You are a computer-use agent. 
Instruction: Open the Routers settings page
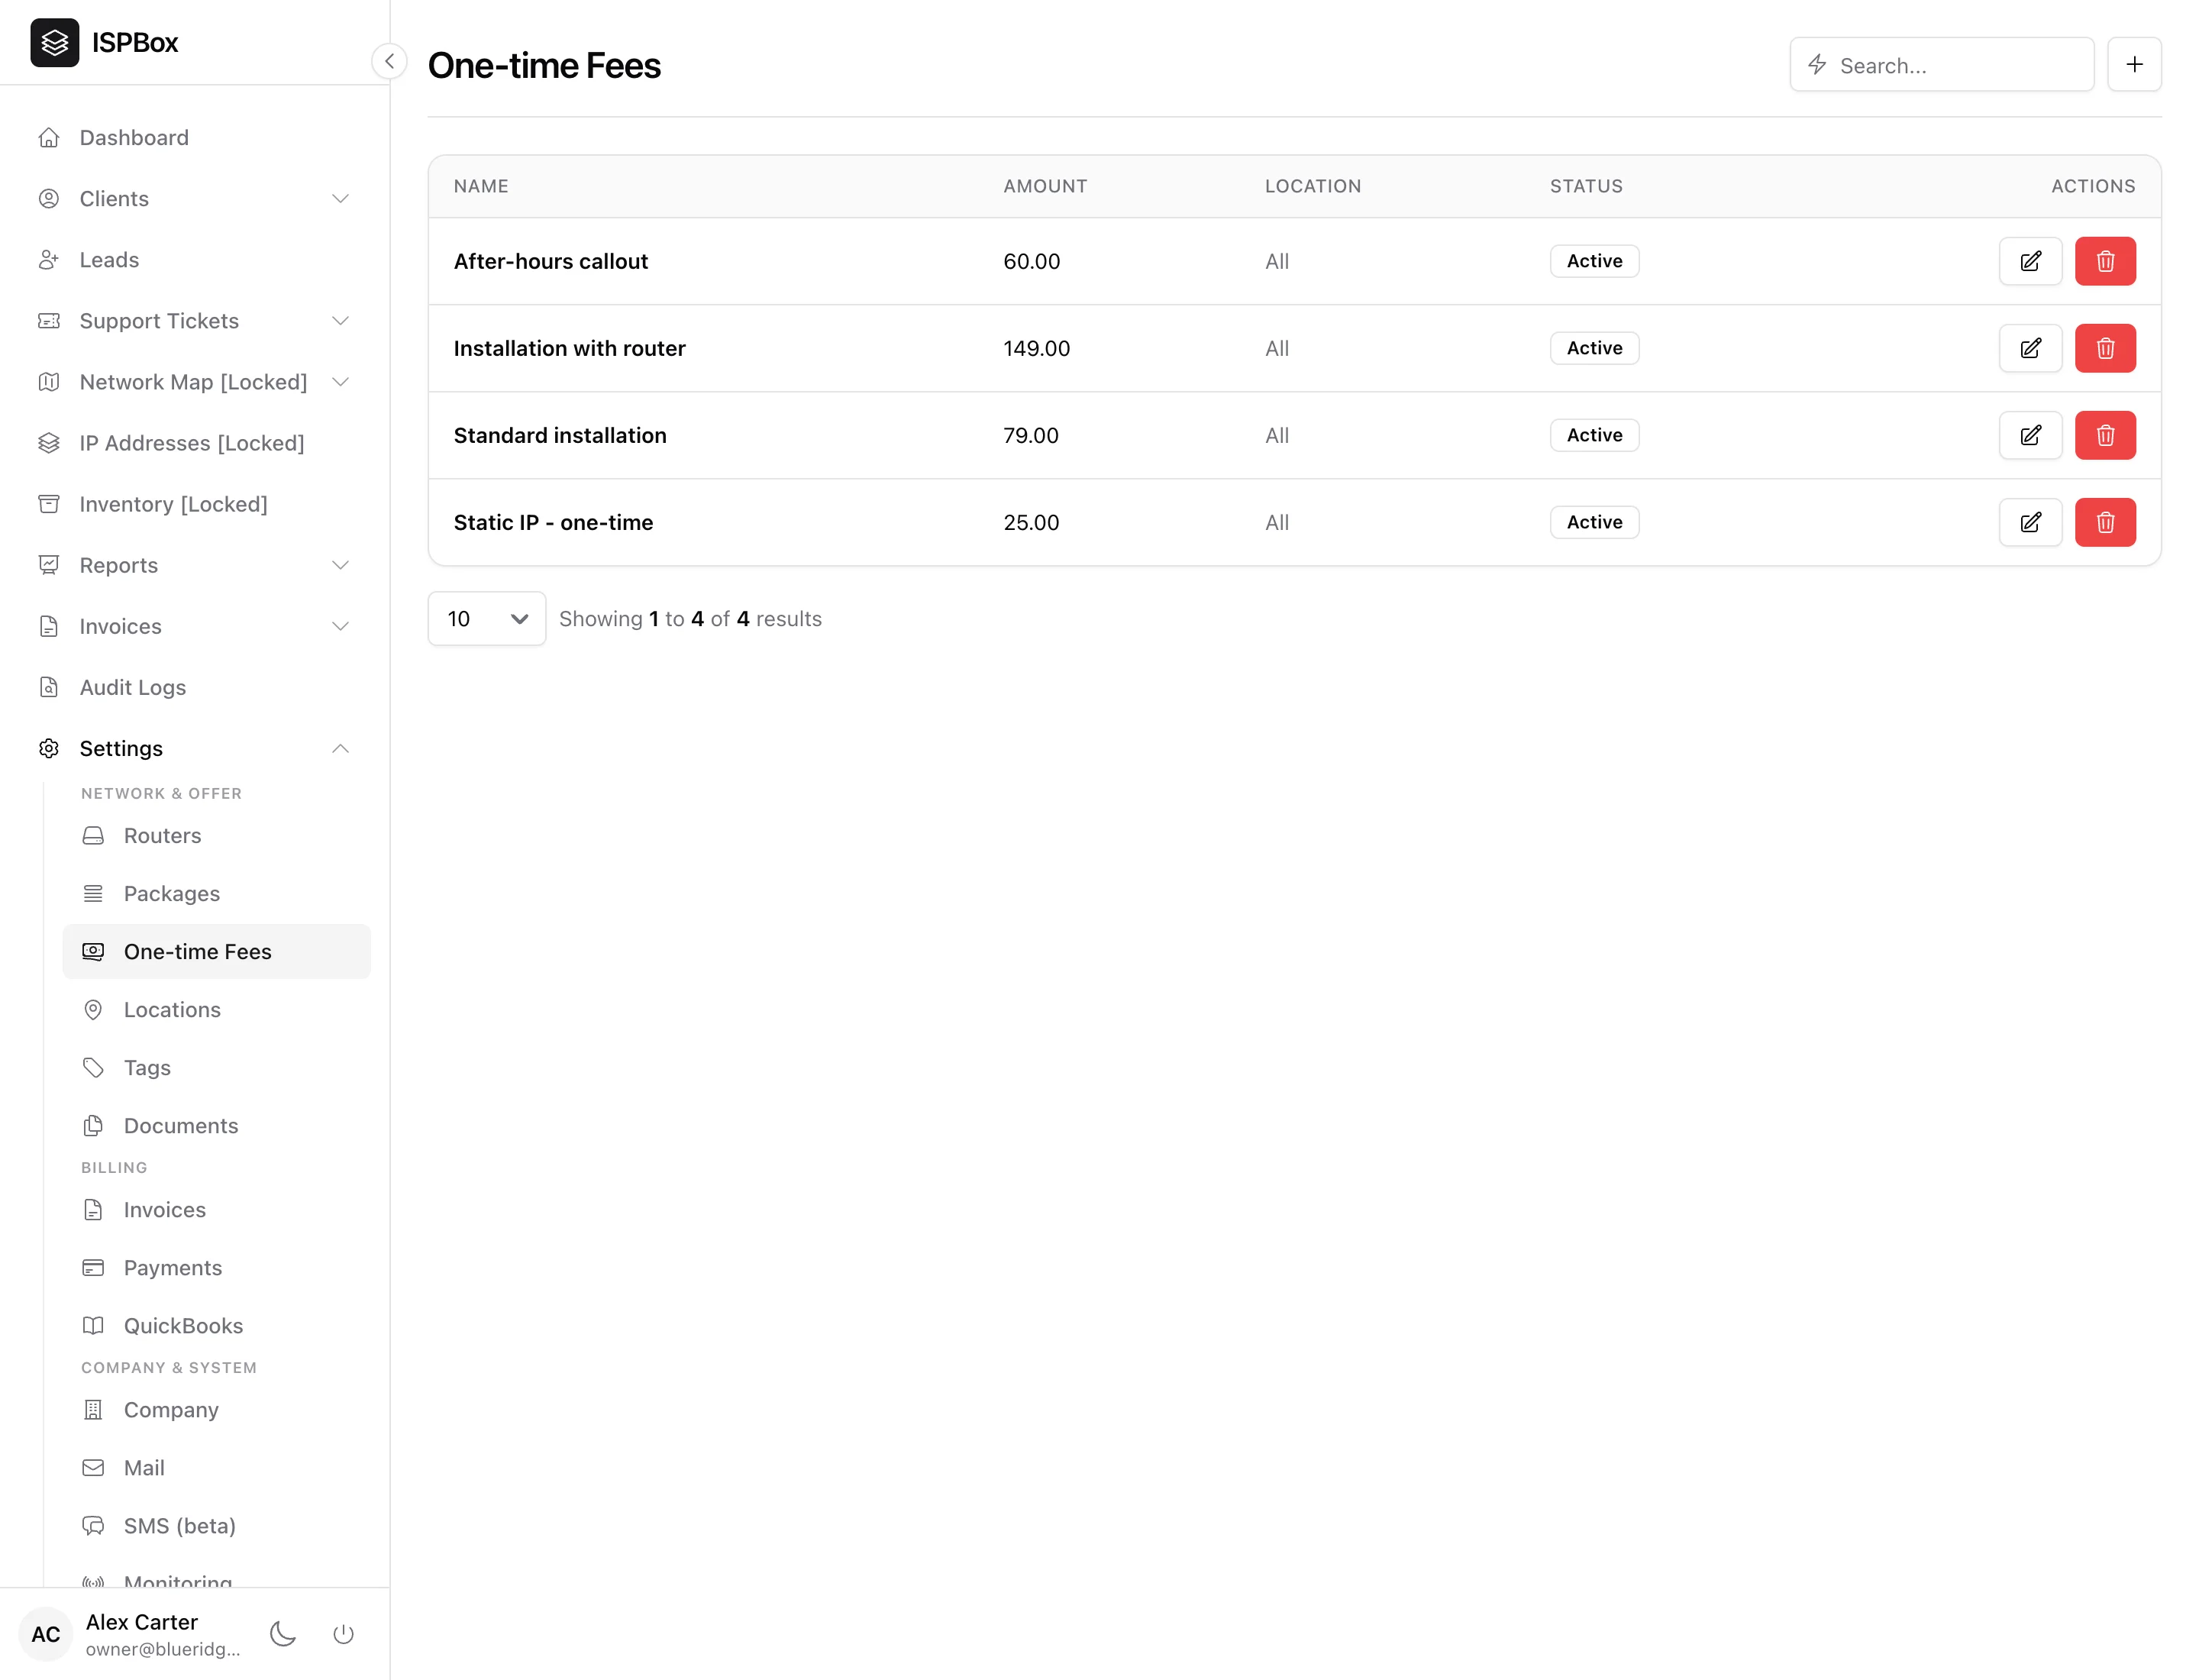[x=216, y=836]
